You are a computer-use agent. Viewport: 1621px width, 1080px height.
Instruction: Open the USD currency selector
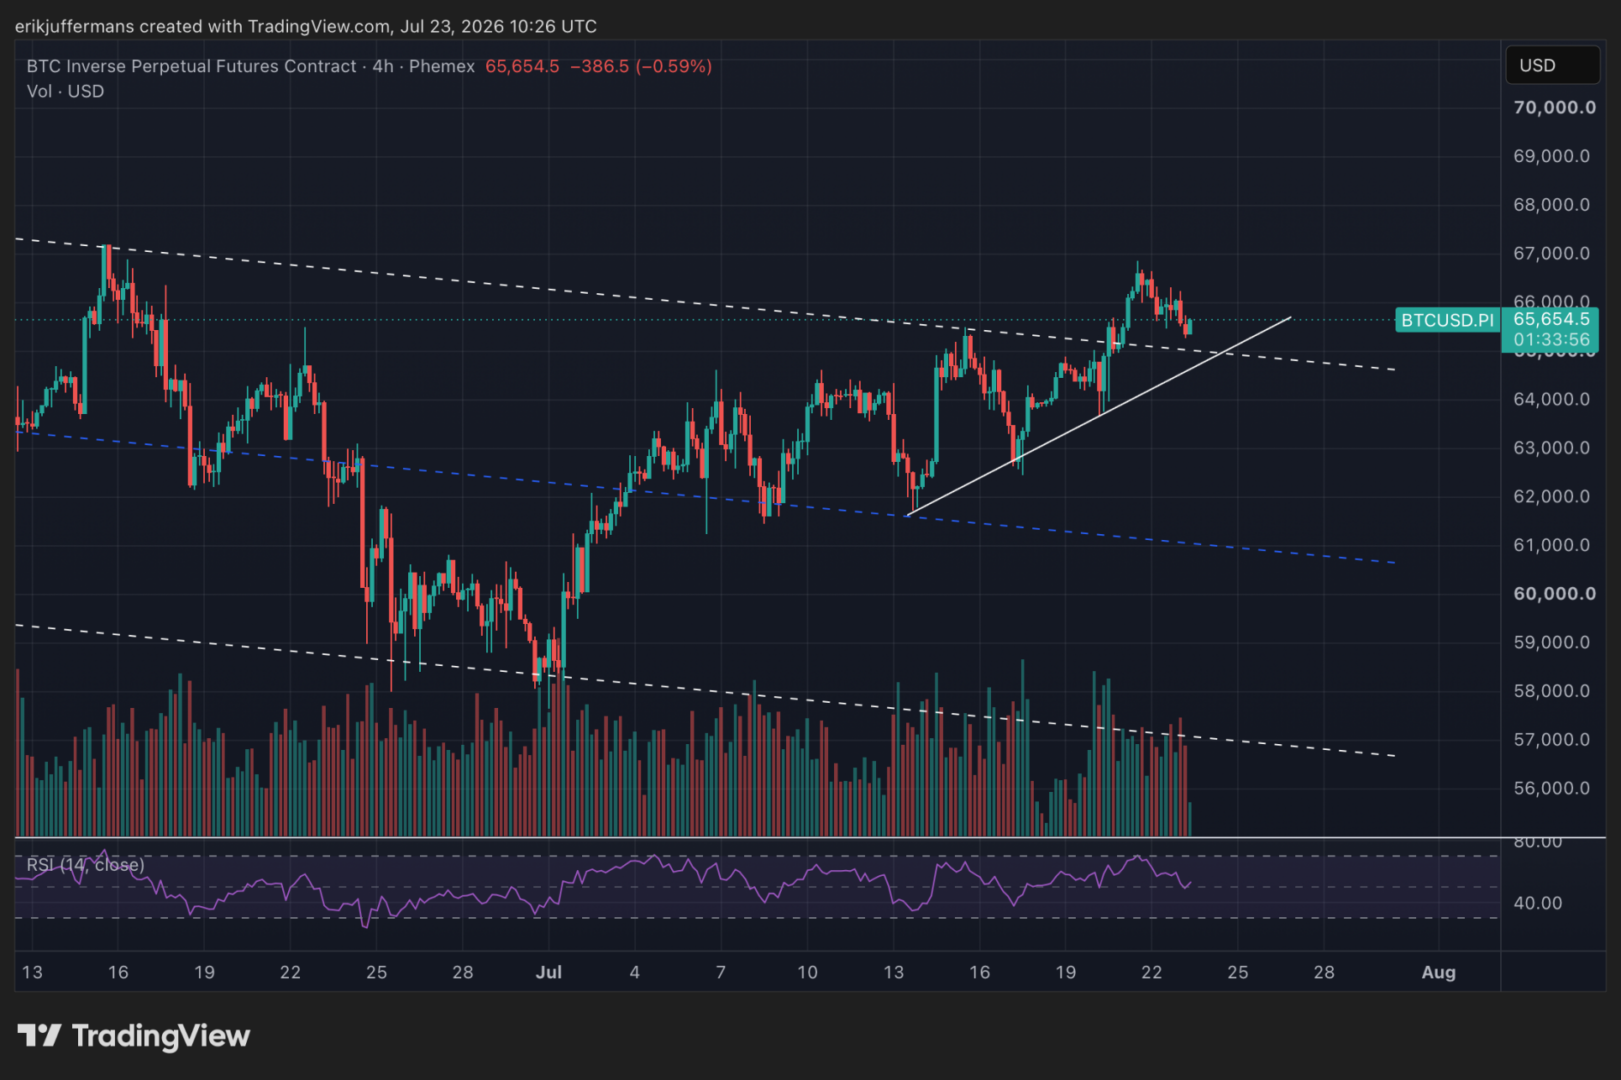[x=1552, y=65]
